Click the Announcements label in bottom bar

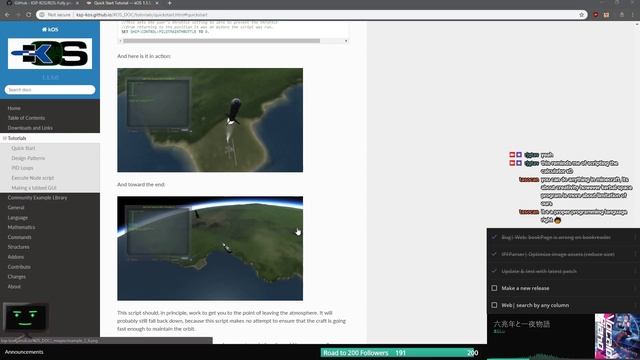[x=24, y=352]
